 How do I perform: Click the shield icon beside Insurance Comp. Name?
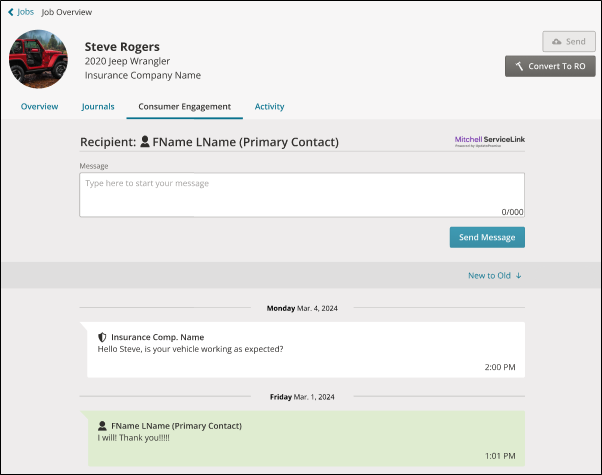tap(102, 337)
